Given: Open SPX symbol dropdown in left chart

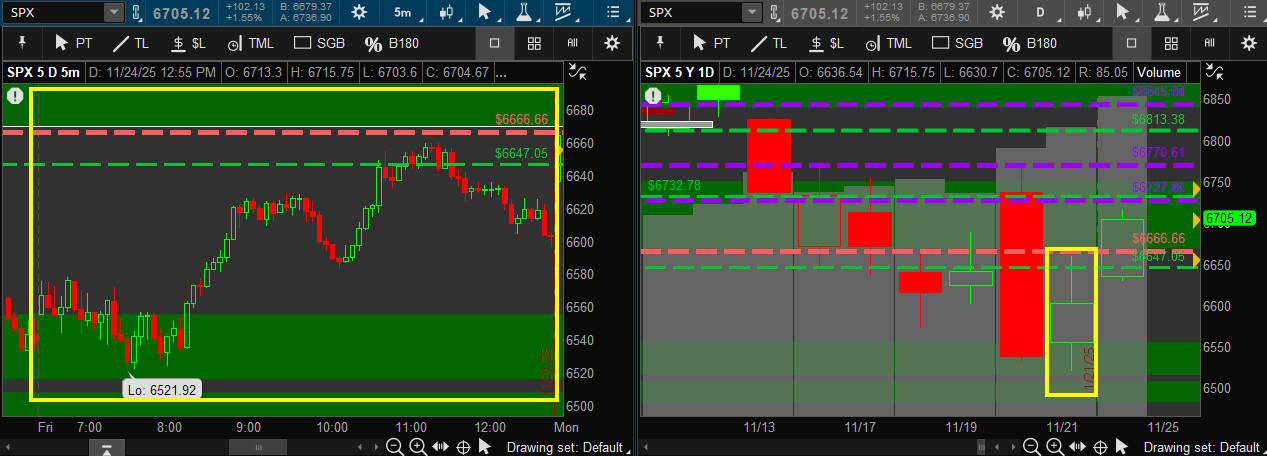Looking at the screenshot, I should pos(115,13).
